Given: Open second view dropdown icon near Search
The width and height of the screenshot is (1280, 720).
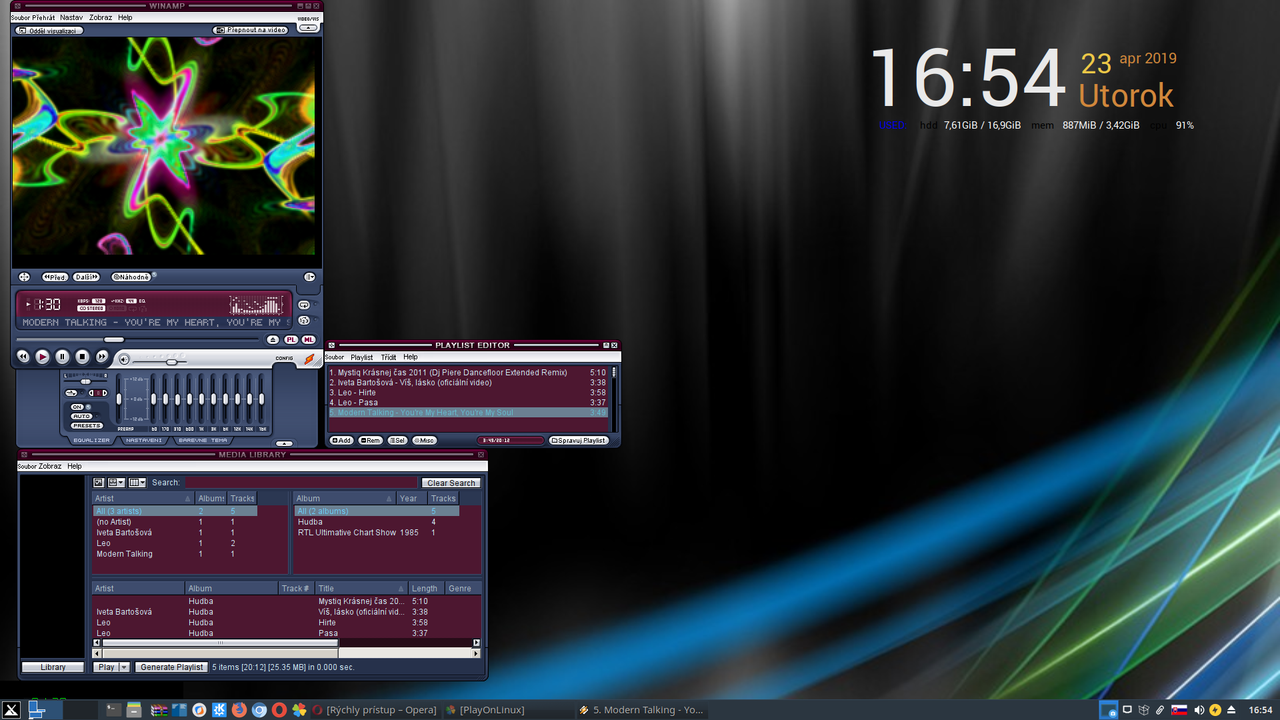Looking at the screenshot, I should click(116, 482).
